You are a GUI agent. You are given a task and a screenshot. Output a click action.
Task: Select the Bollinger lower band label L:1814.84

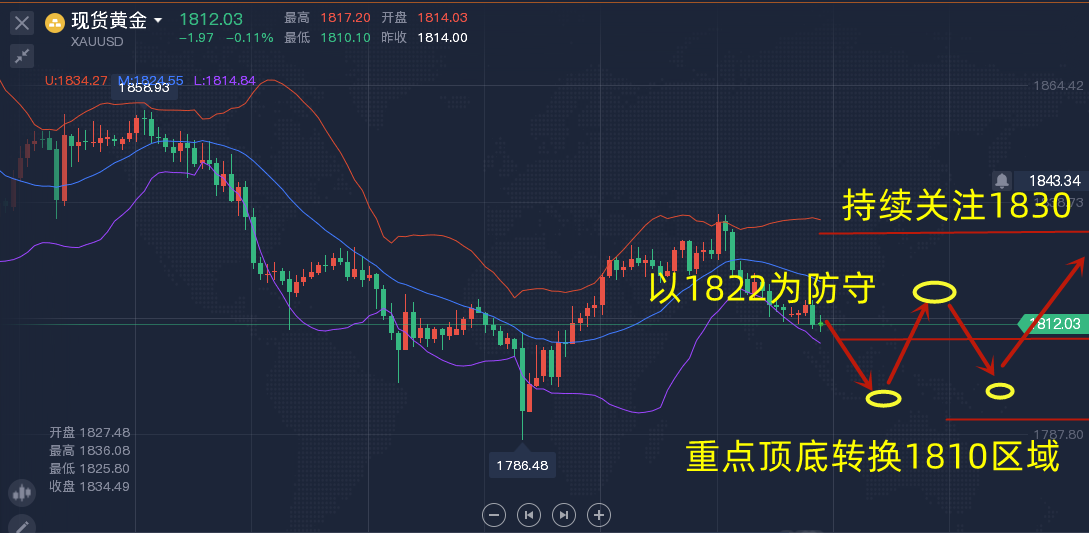click(224, 81)
